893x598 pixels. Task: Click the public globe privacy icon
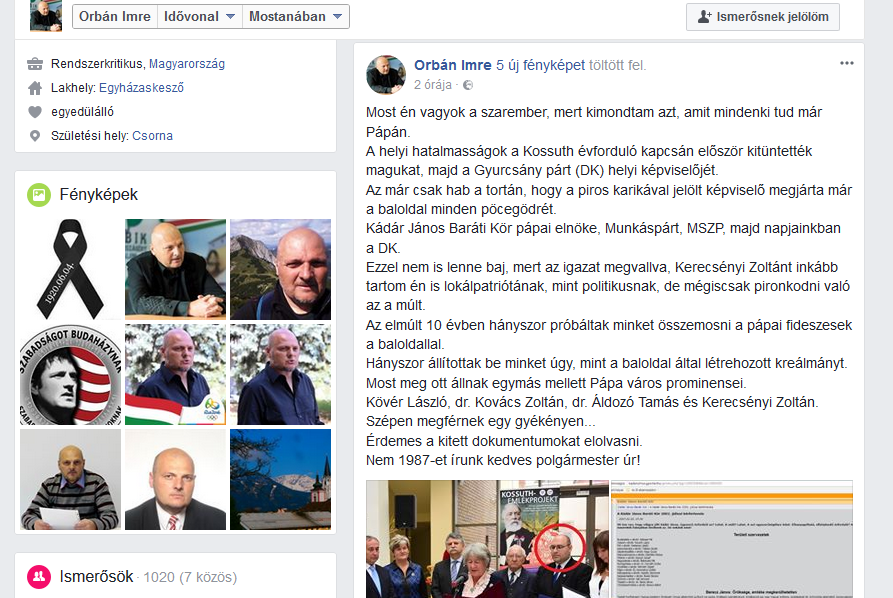tap(468, 85)
